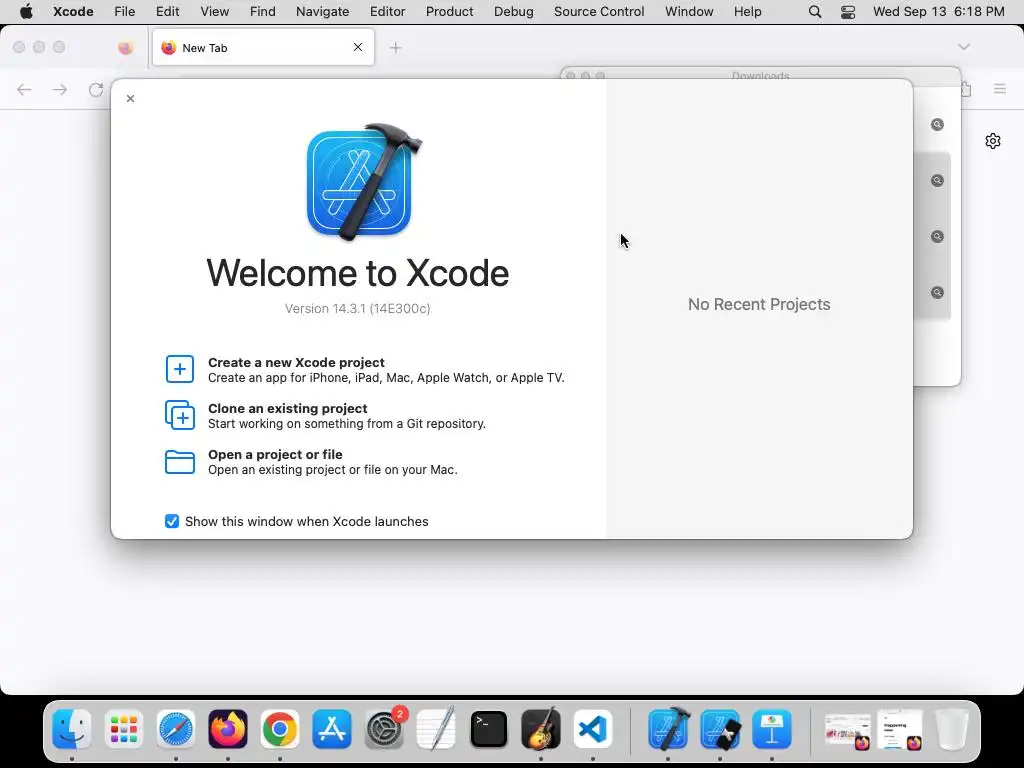The height and width of the screenshot is (768, 1024).
Task: Click the Xcode hammer icon in Dock
Action: (668, 729)
